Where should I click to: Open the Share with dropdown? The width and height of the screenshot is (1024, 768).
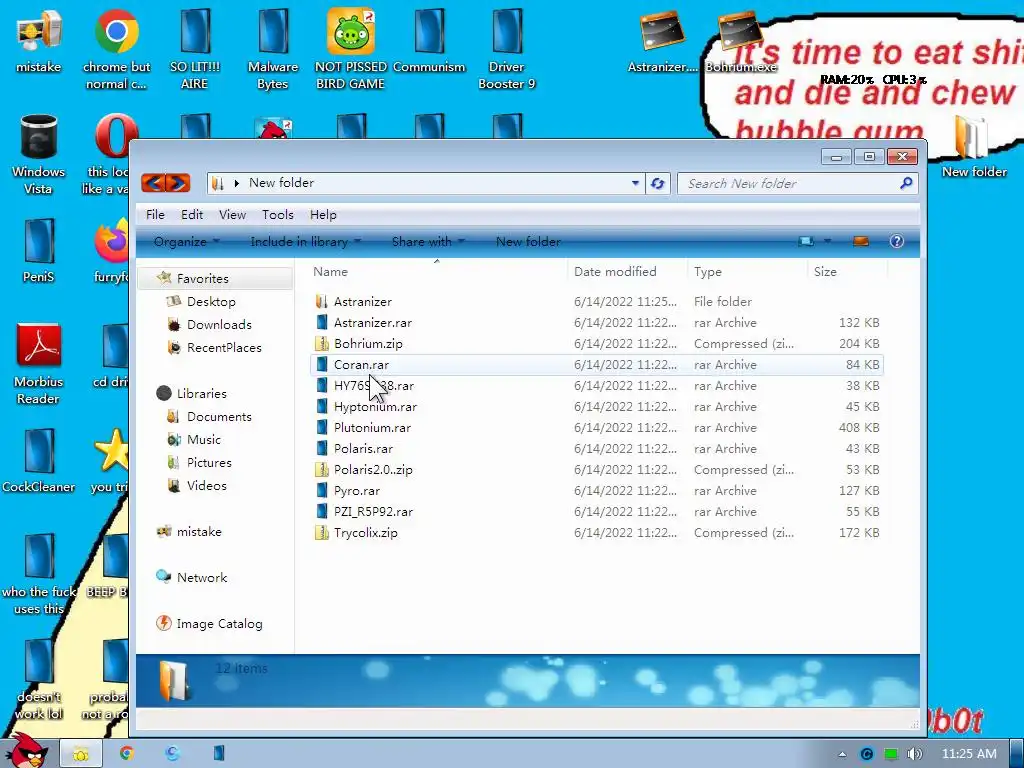pos(428,242)
